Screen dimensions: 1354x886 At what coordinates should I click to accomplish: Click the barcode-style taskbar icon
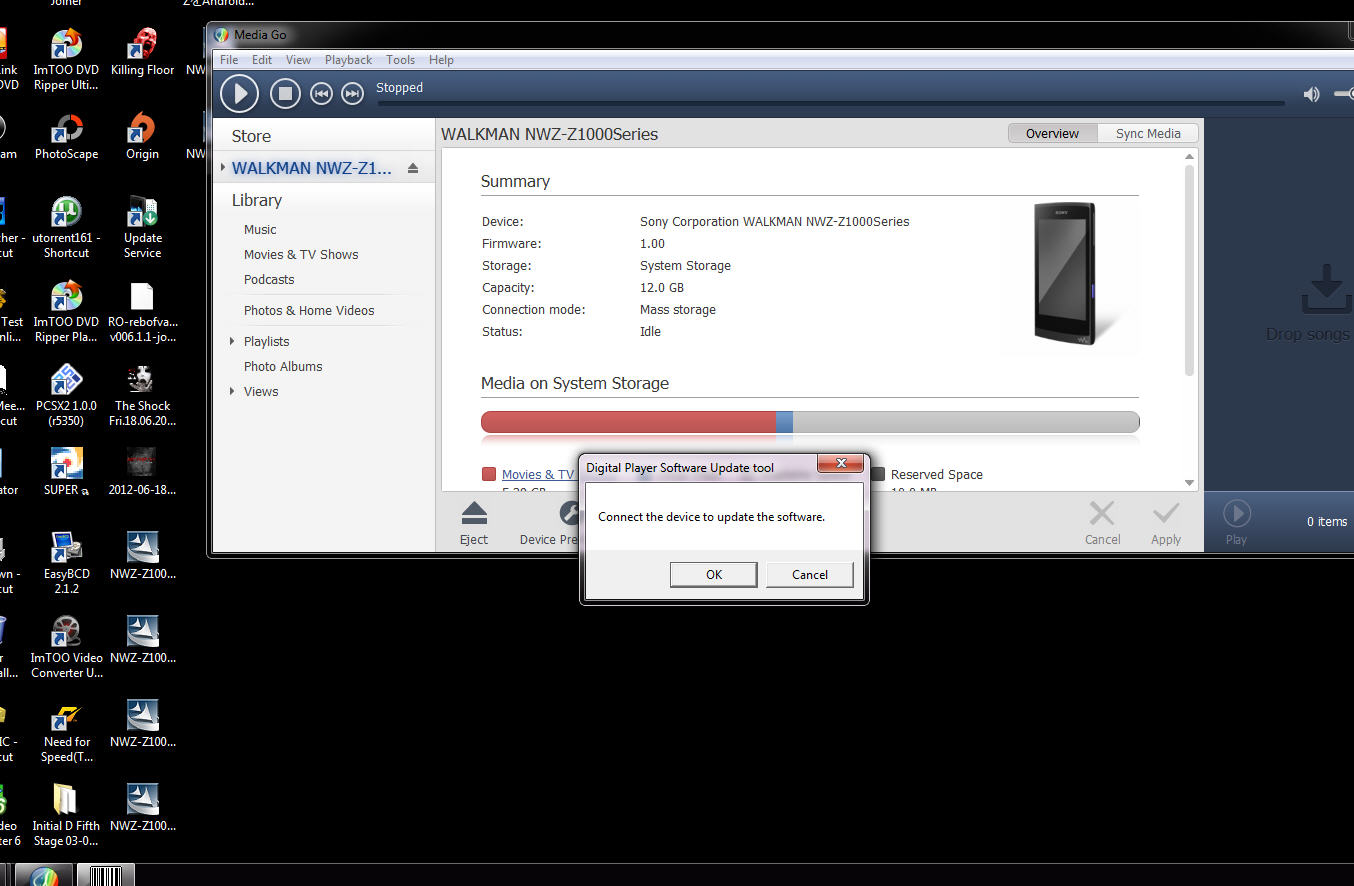point(105,876)
